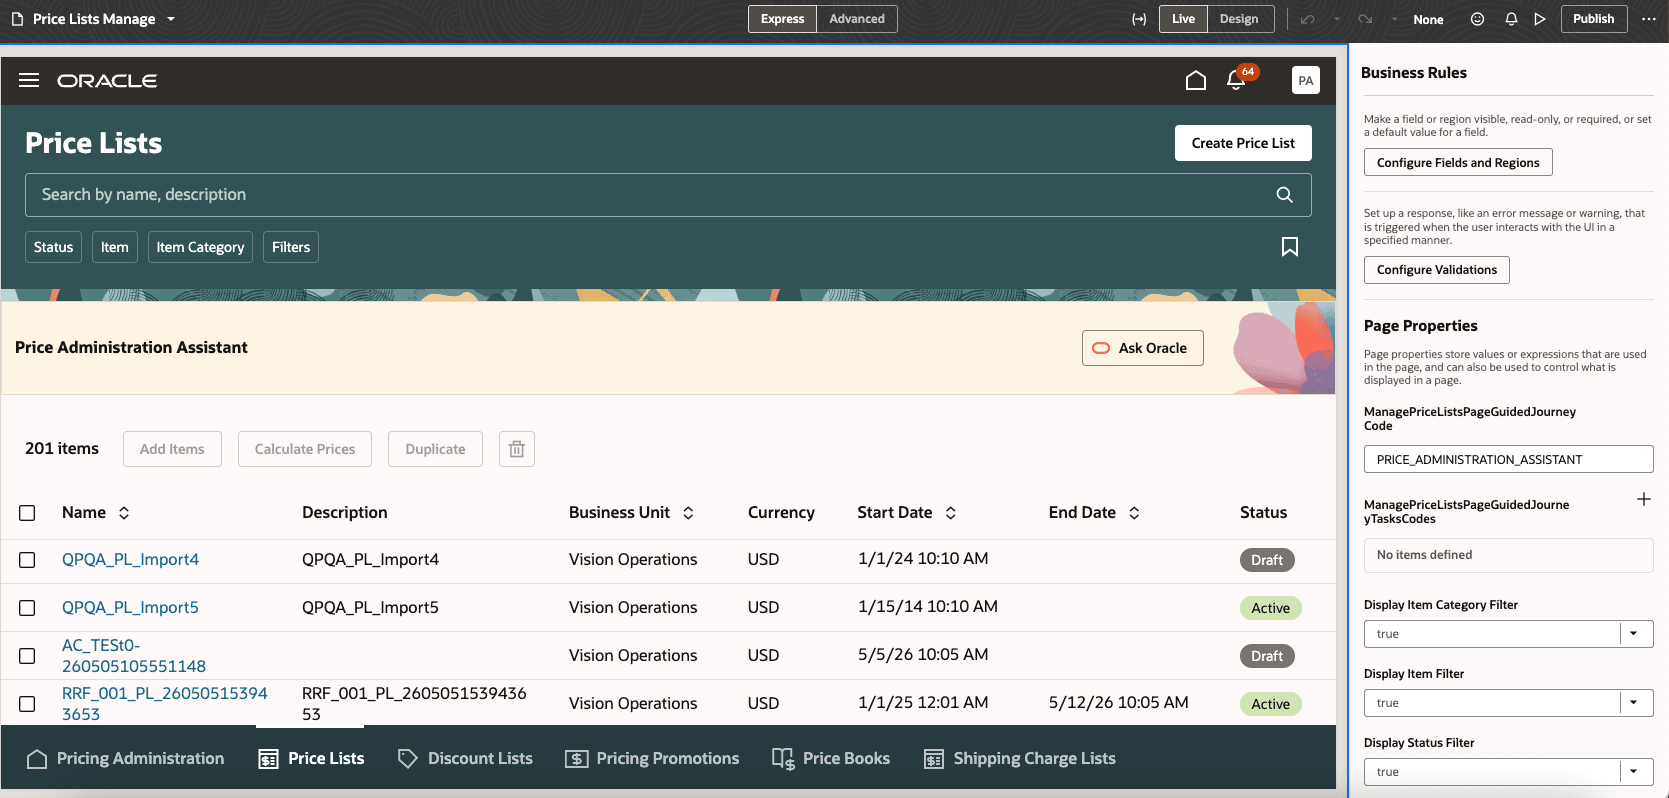Open the Pricing Promotions tab

click(652, 759)
